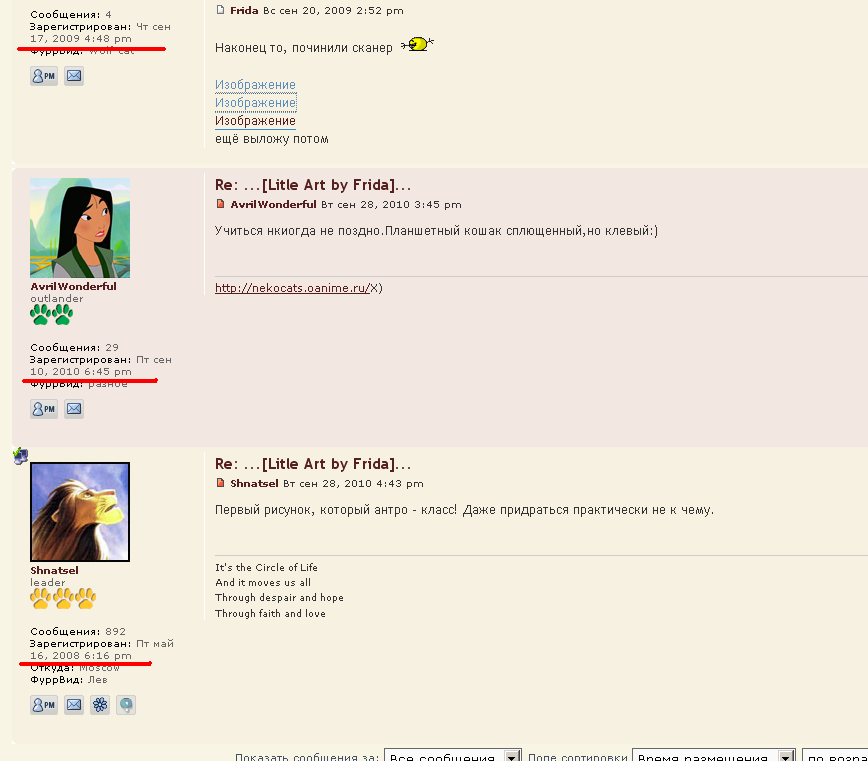This screenshot has height=761, width=868.
Task: Click the email icon under AvrilWonderful's profile
Action: tap(74, 409)
